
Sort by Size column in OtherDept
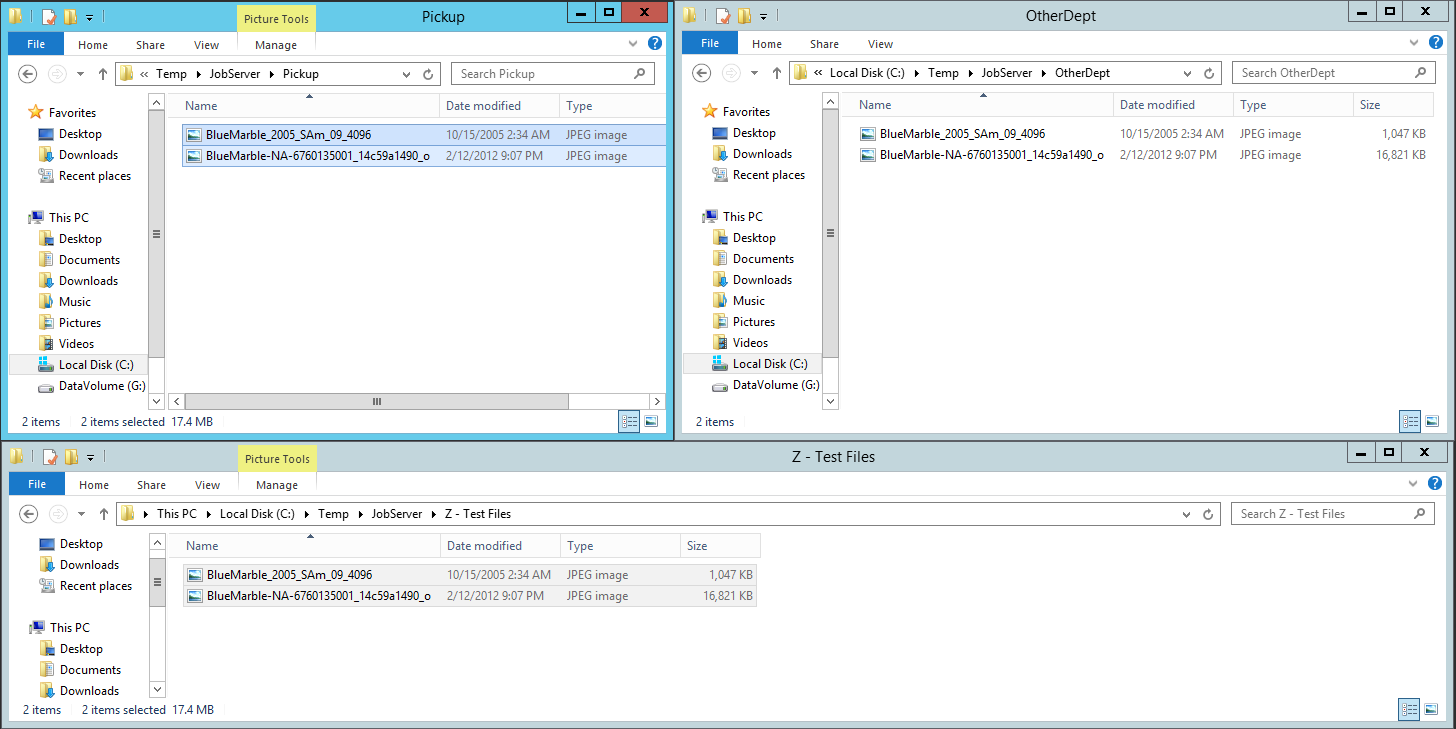(x=1370, y=105)
